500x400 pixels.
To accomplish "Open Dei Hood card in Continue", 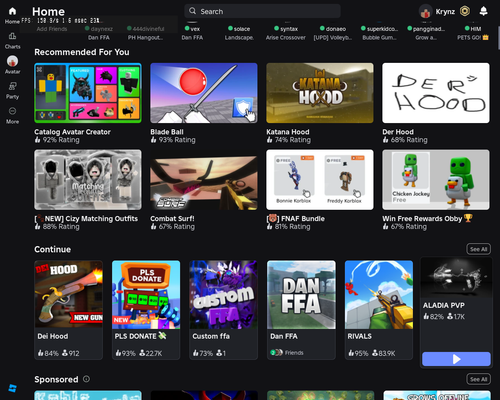I will 68,310.
